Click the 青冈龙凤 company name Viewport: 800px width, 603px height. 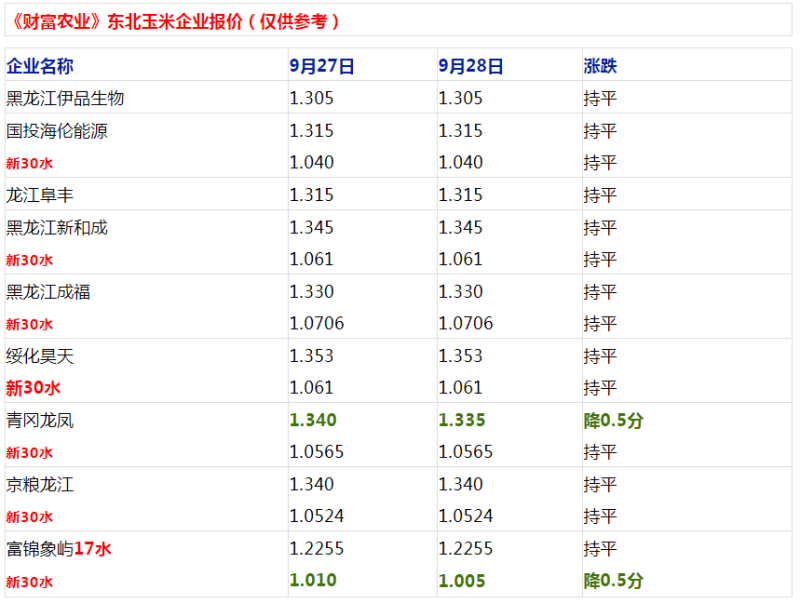tap(40, 420)
